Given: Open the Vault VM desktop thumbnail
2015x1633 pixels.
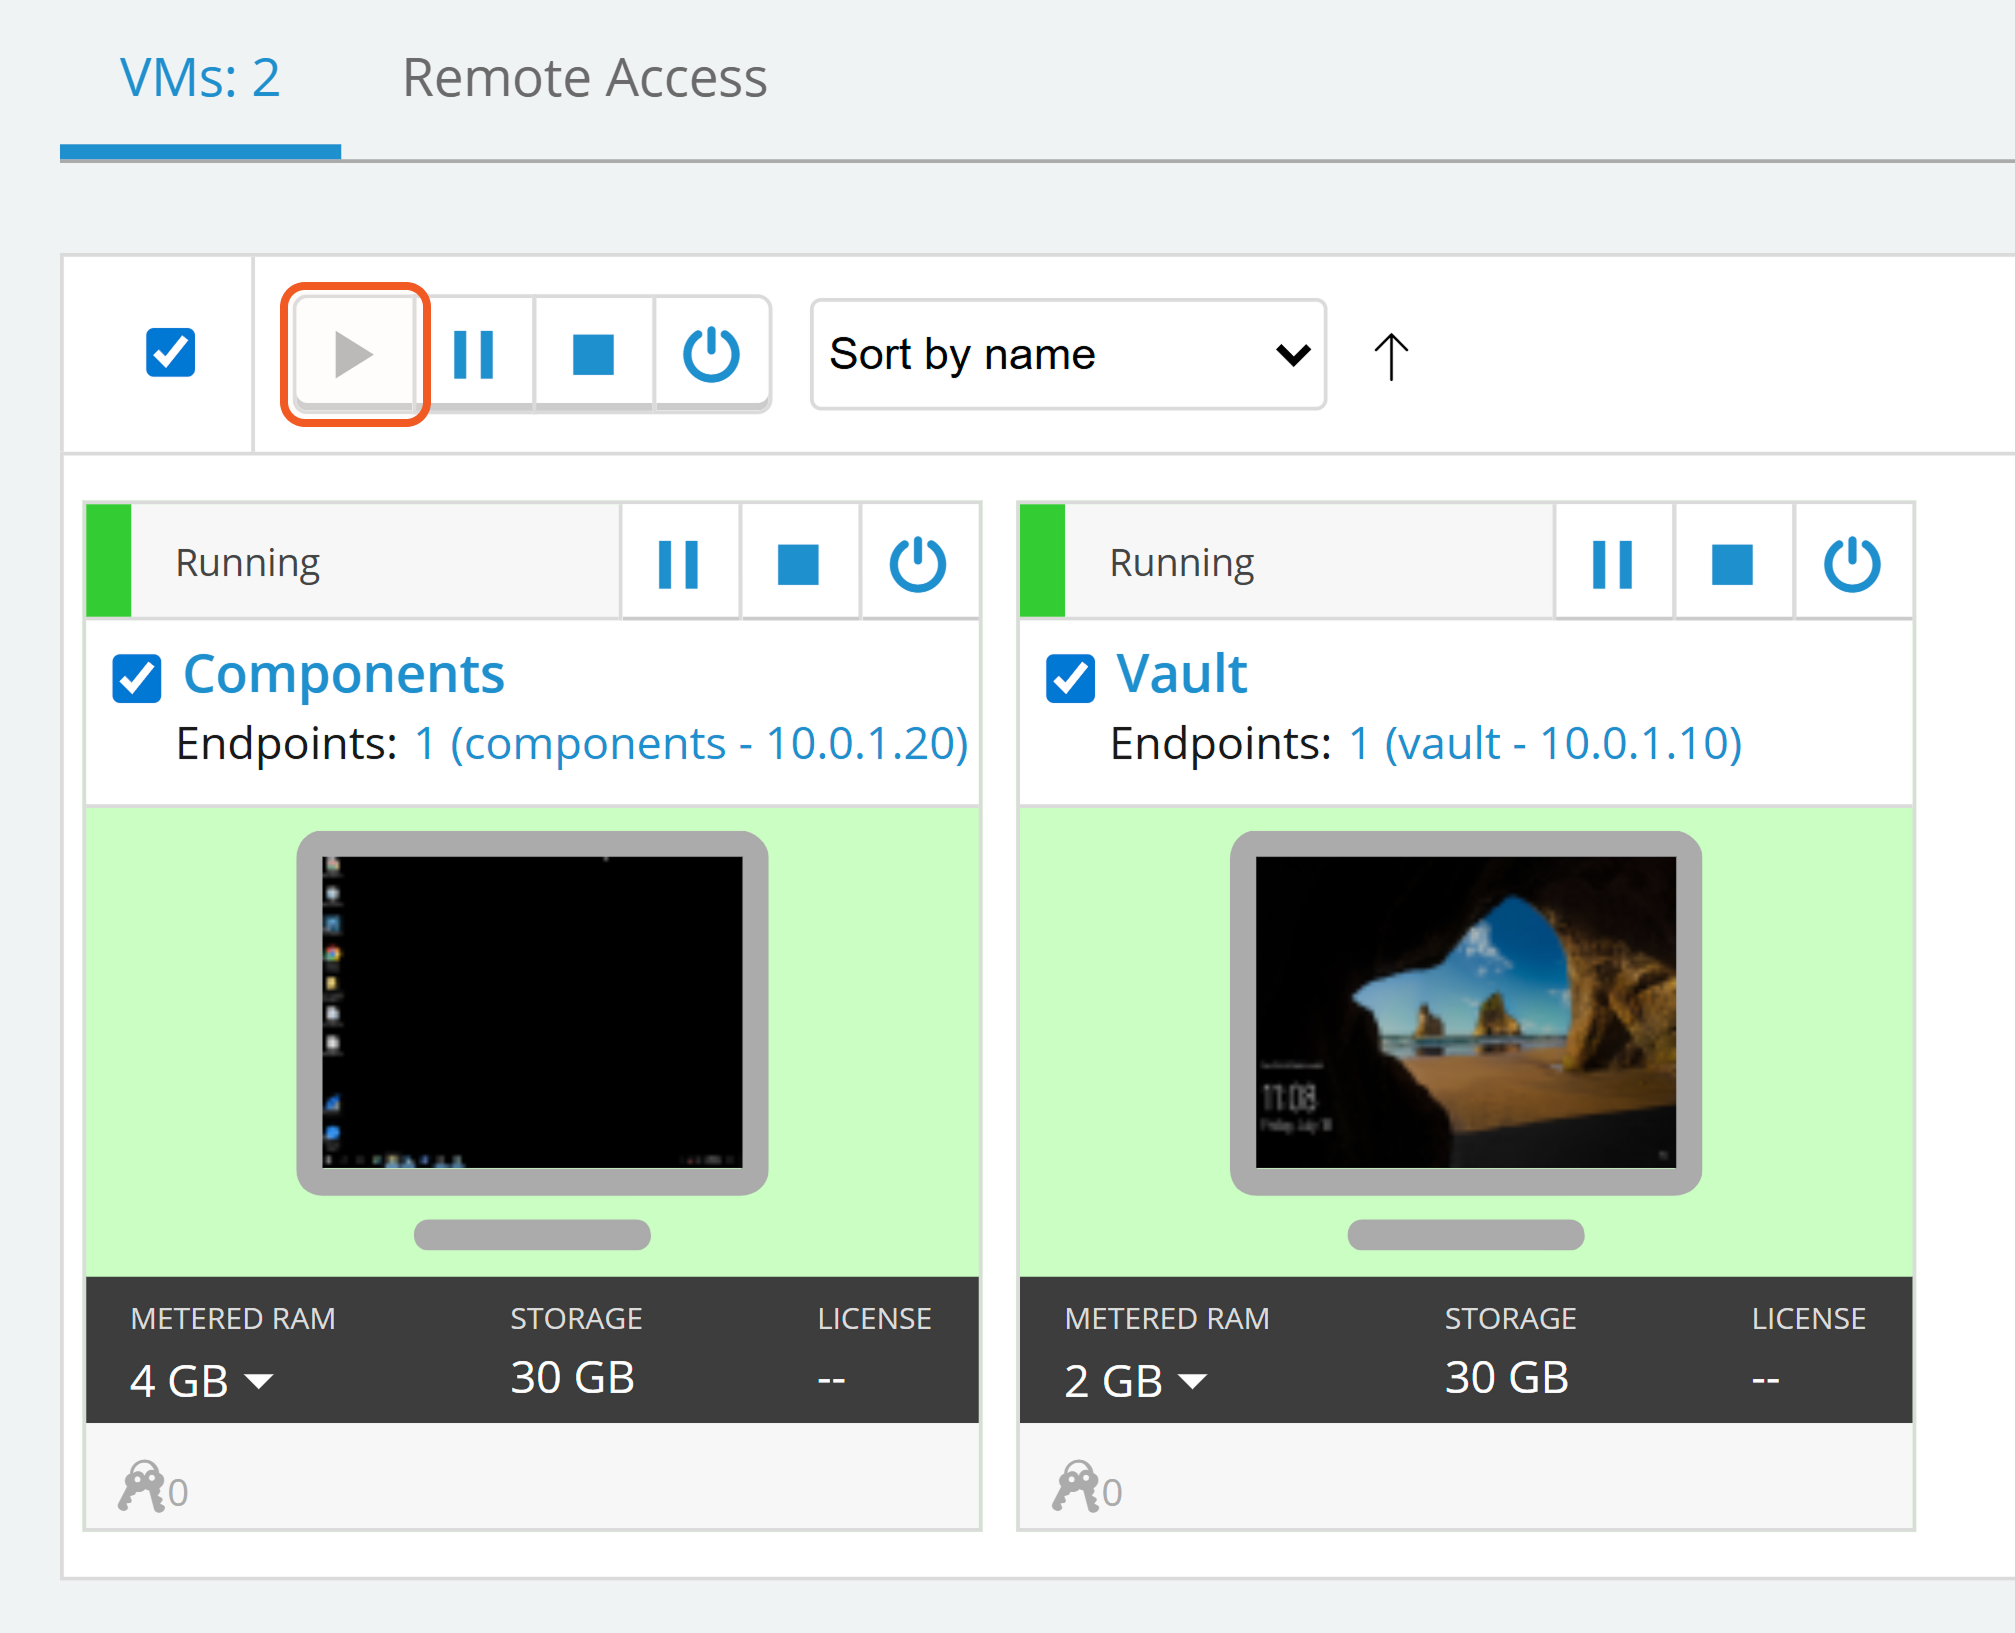Looking at the screenshot, I should coord(1465,1011).
